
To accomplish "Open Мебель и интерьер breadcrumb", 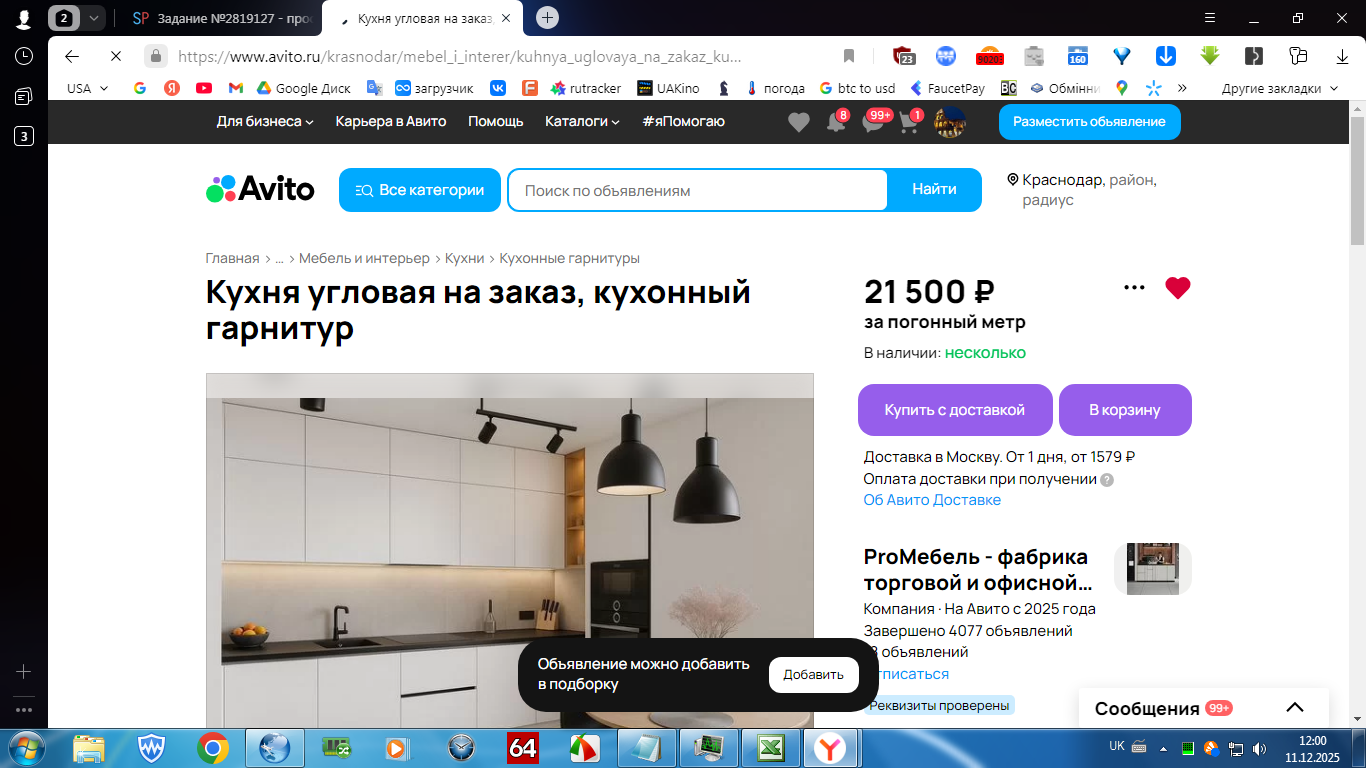I will pos(364,258).
